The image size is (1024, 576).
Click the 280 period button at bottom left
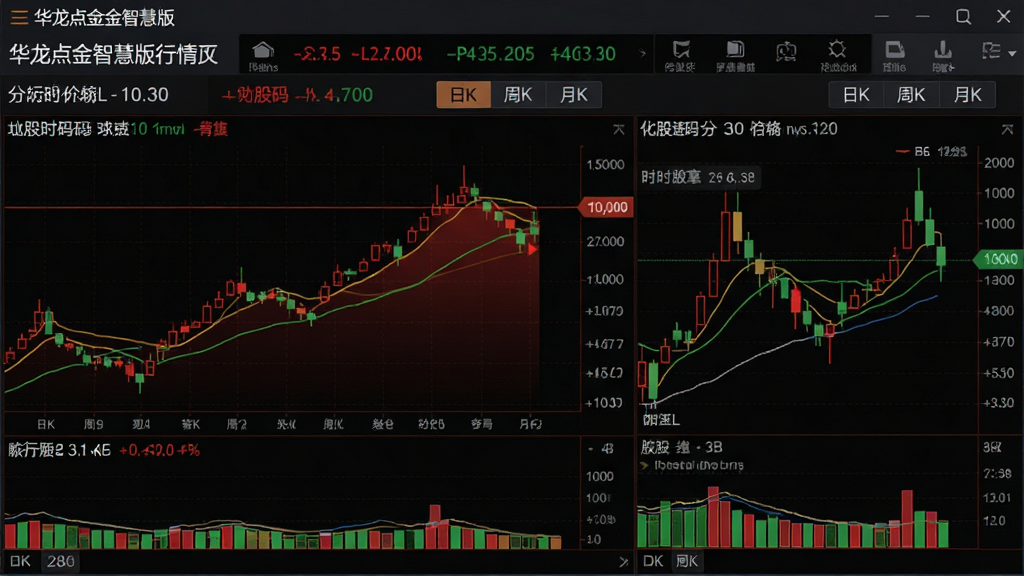coord(60,561)
